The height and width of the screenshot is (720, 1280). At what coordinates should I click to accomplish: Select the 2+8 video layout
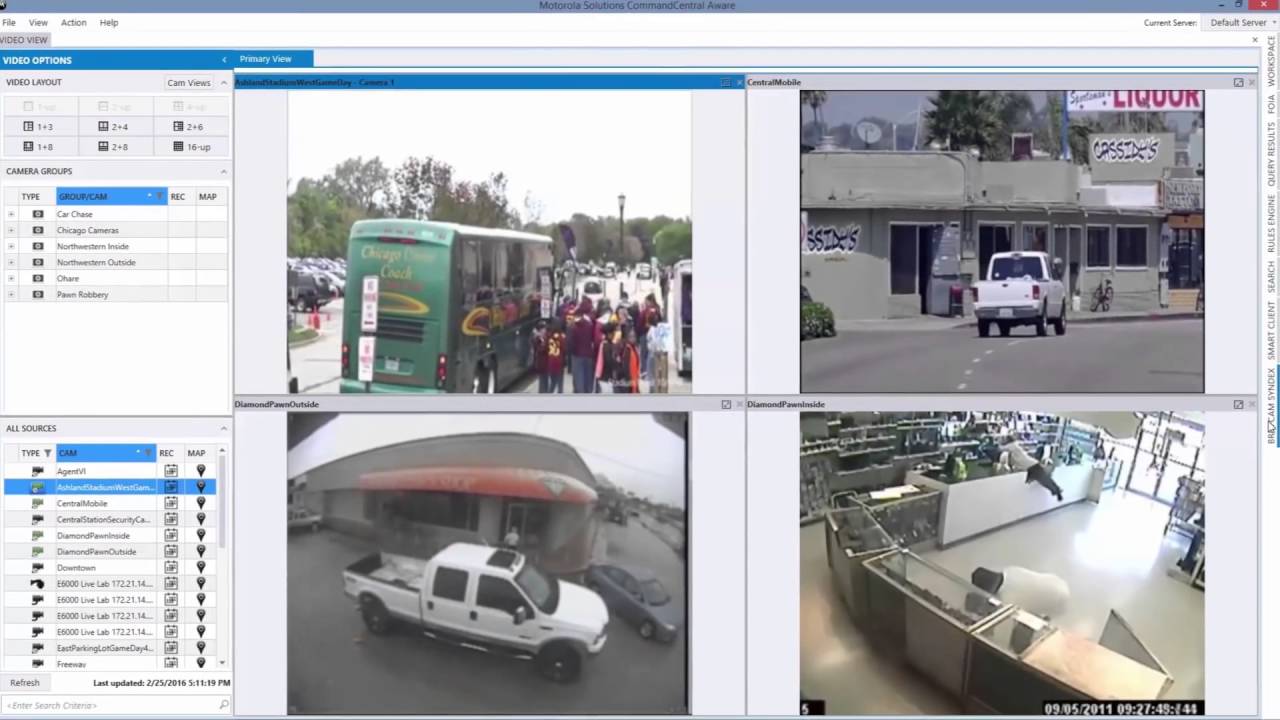(113, 147)
